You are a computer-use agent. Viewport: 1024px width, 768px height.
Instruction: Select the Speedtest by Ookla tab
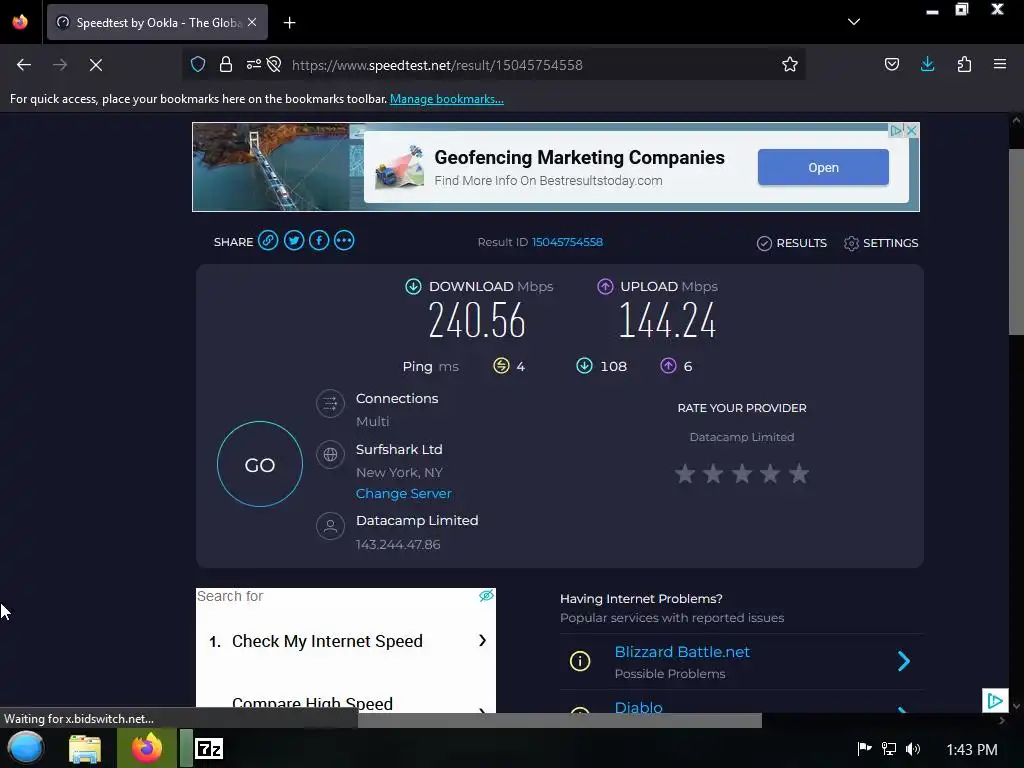157,22
